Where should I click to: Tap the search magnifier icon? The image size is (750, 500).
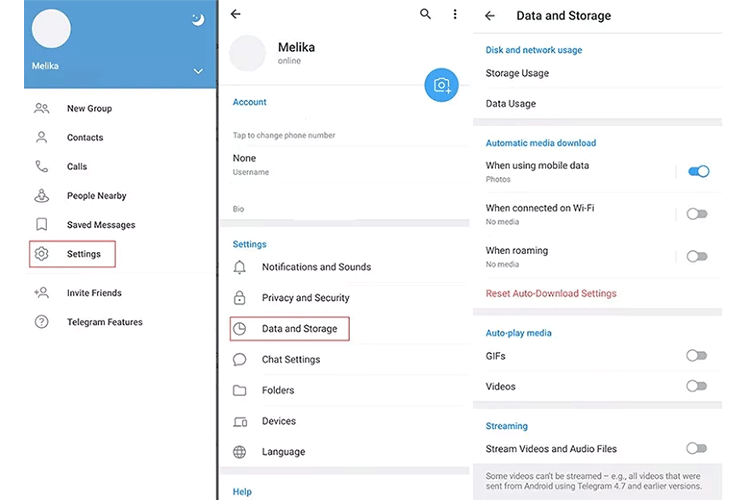click(426, 15)
